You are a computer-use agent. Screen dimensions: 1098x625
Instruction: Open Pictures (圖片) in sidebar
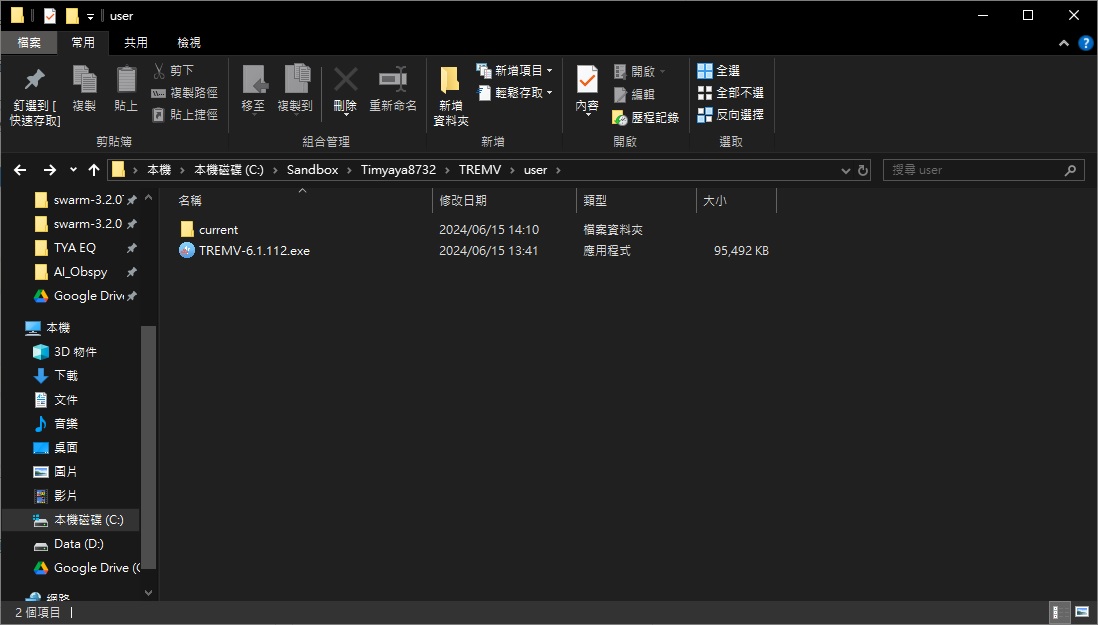pos(66,472)
